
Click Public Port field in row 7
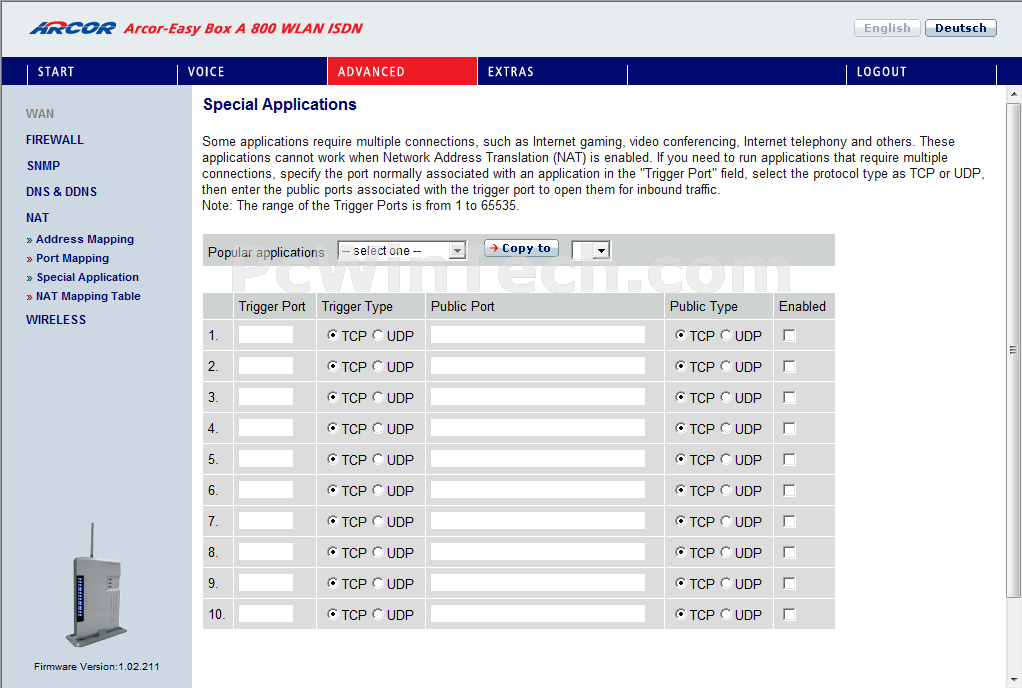click(x=538, y=521)
